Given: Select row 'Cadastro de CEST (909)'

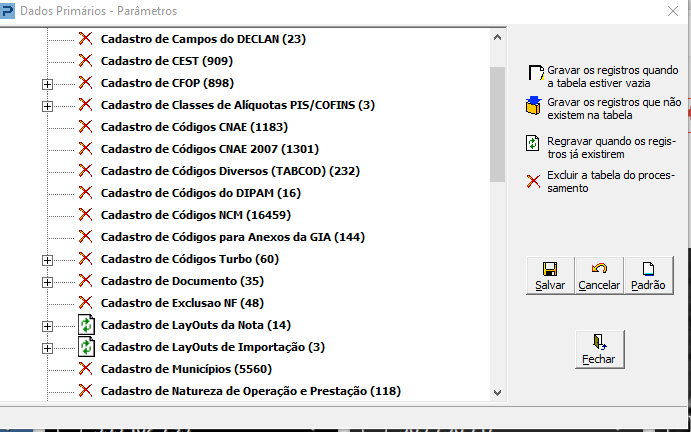Looking at the screenshot, I should click(167, 61).
